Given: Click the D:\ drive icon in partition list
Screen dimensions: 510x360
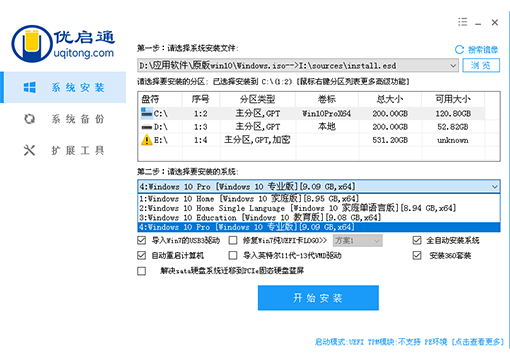Looking at the screenshot, I should click(147, 127).
